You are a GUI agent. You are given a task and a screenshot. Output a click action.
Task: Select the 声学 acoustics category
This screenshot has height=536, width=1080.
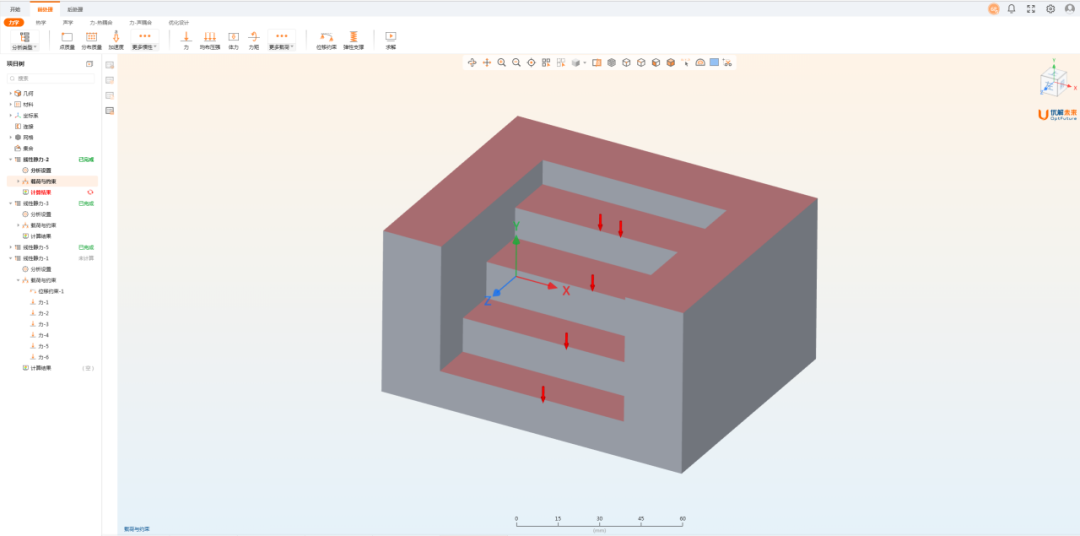68,23
